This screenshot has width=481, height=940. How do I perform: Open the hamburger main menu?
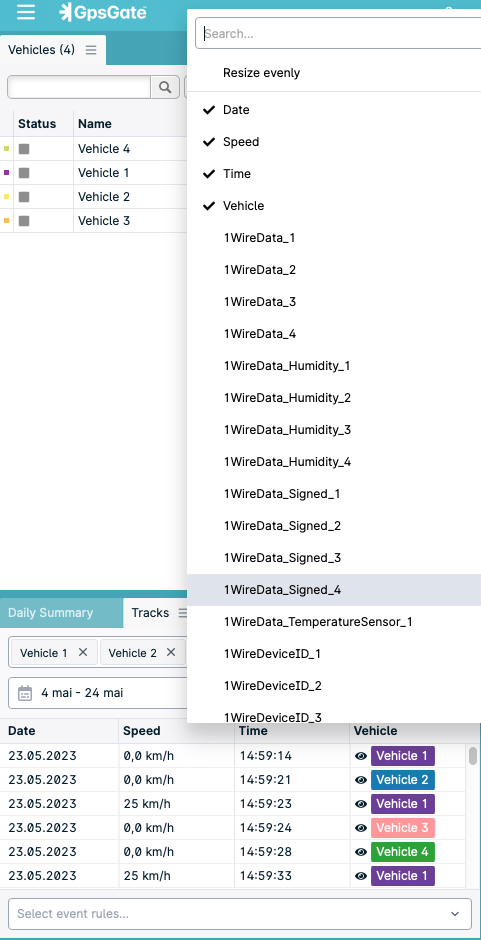pyautogui.click(x=26, y=13)
